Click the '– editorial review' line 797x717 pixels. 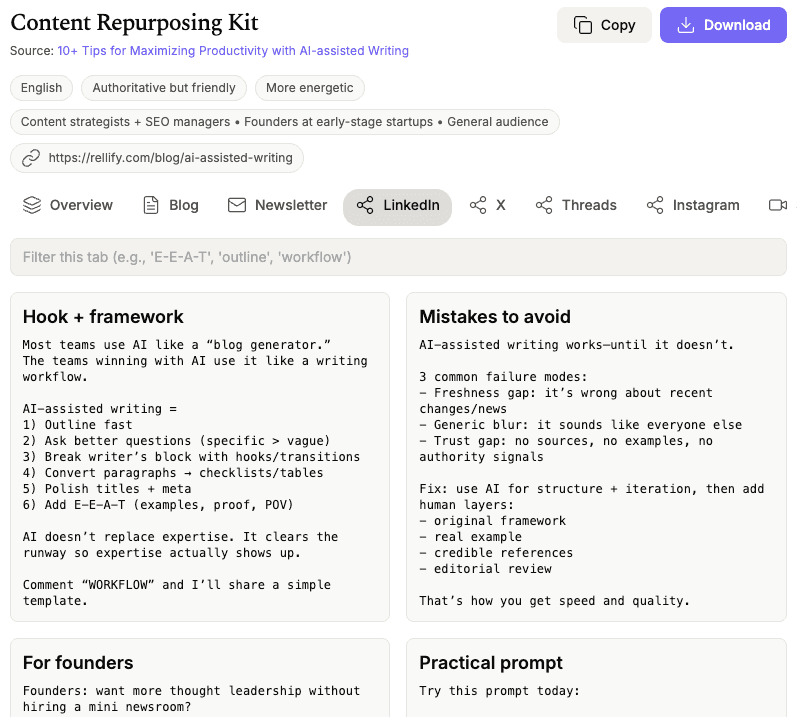coord(485,569)
